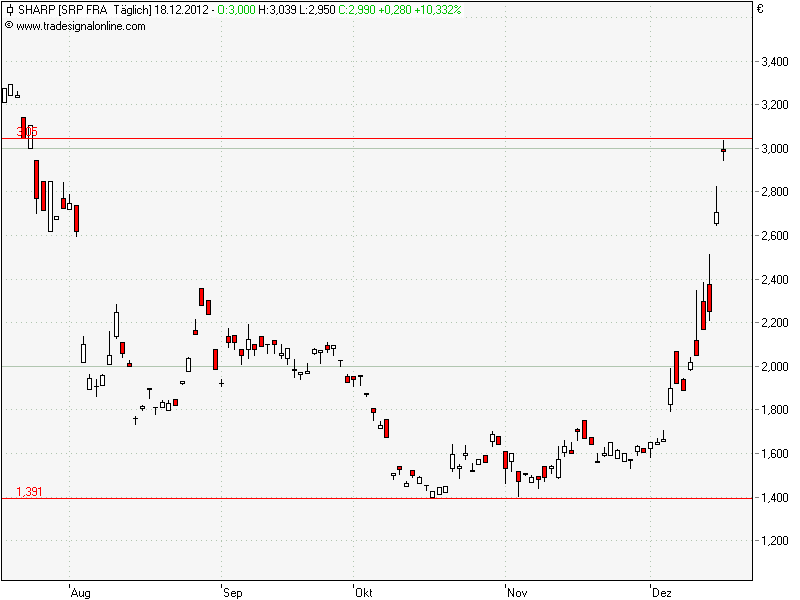Click the Aug month label
The width and height of the screenshot is (800, 600).
81,593
